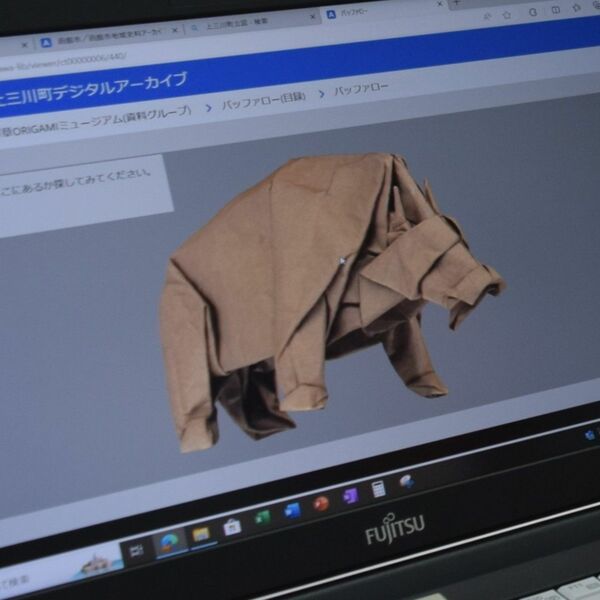Open a new browser tab

456,2
